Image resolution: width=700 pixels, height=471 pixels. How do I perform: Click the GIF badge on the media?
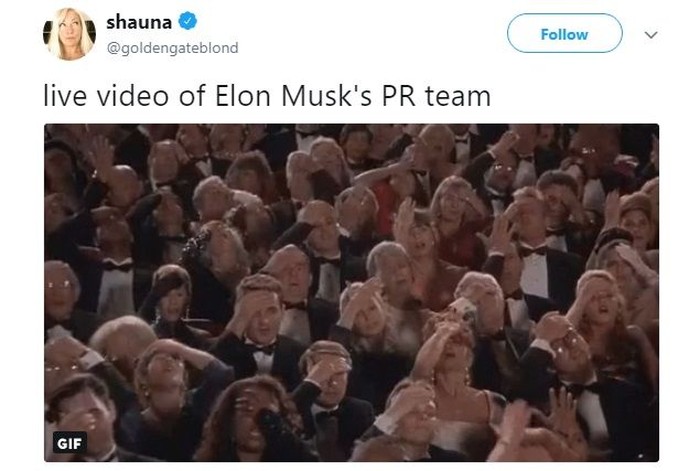point(70,443)
